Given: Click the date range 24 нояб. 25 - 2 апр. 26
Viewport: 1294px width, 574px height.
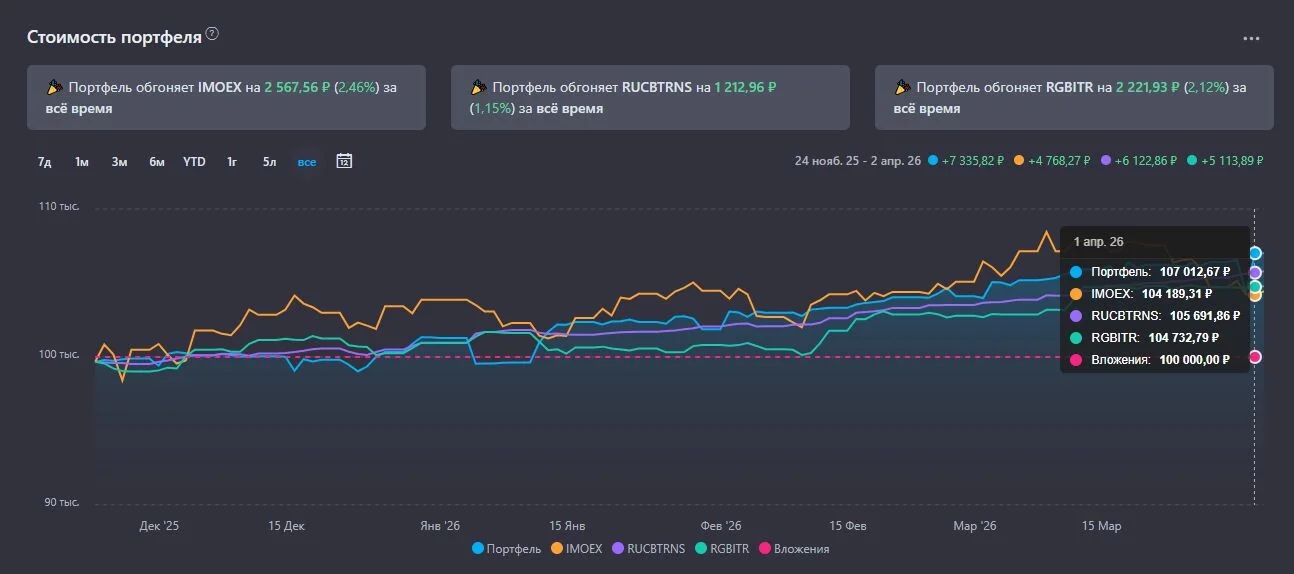Looking at the screenshot, I should coord(858,160).
